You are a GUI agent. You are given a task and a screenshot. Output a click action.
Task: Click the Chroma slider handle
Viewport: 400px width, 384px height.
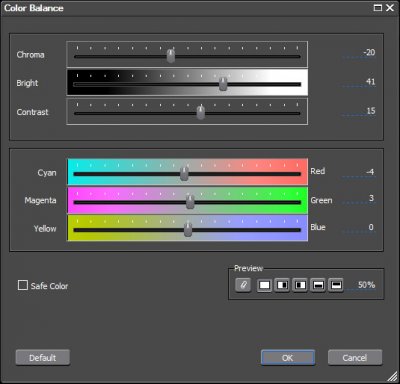pos(171,56)
